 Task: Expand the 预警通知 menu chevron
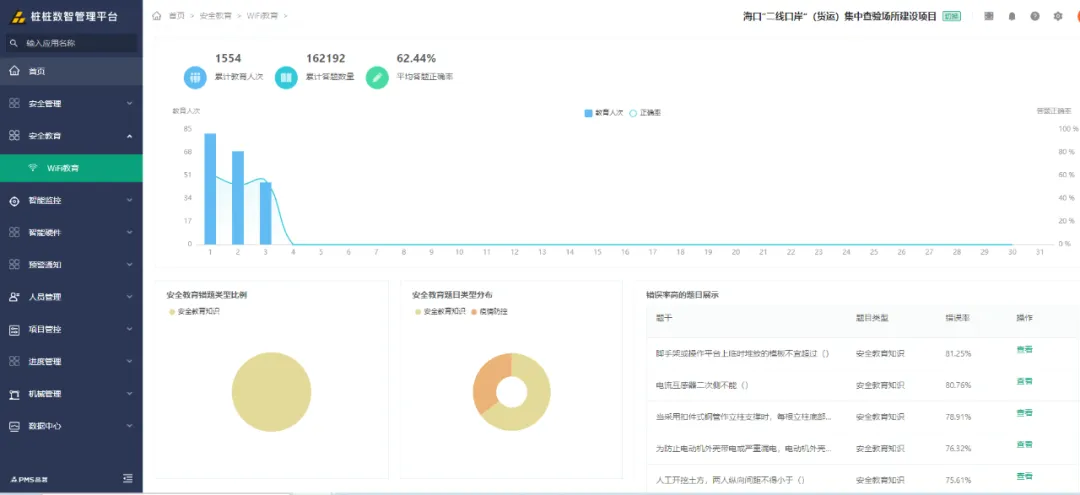click(x=129, y=264)
